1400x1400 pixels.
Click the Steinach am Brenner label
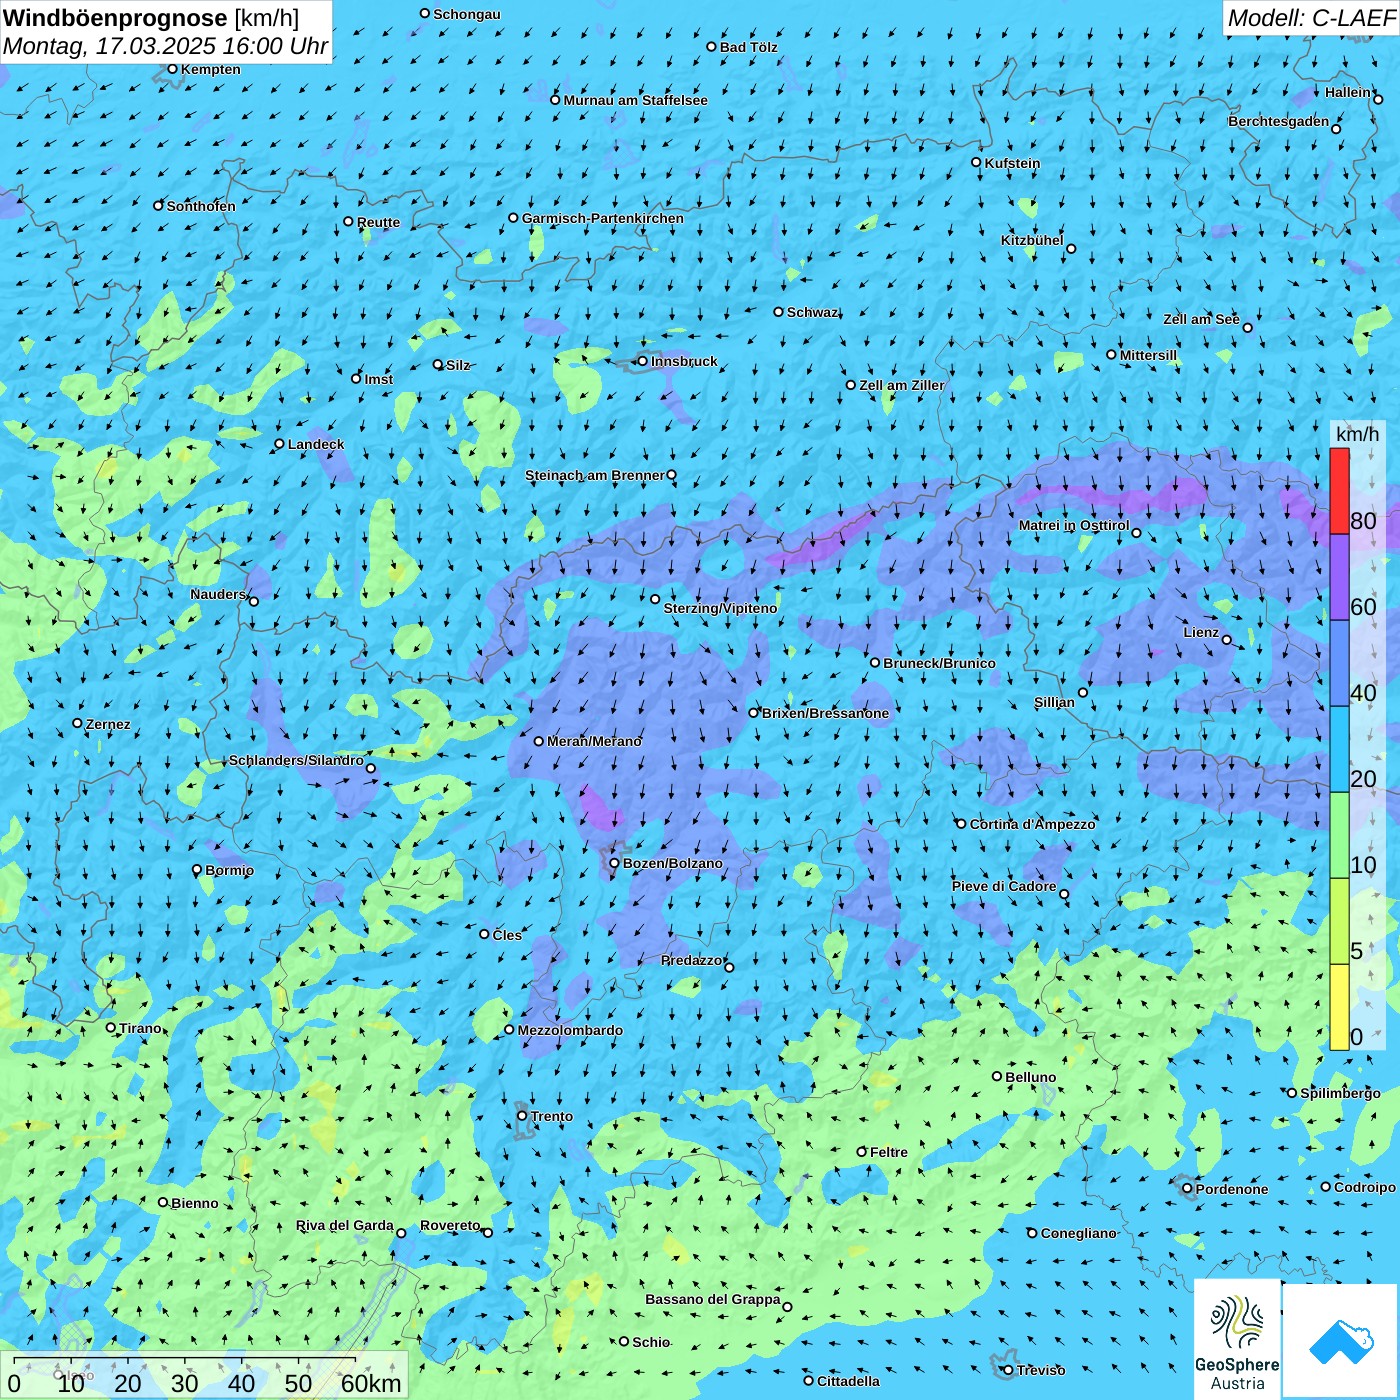click(x=595, y=475)
